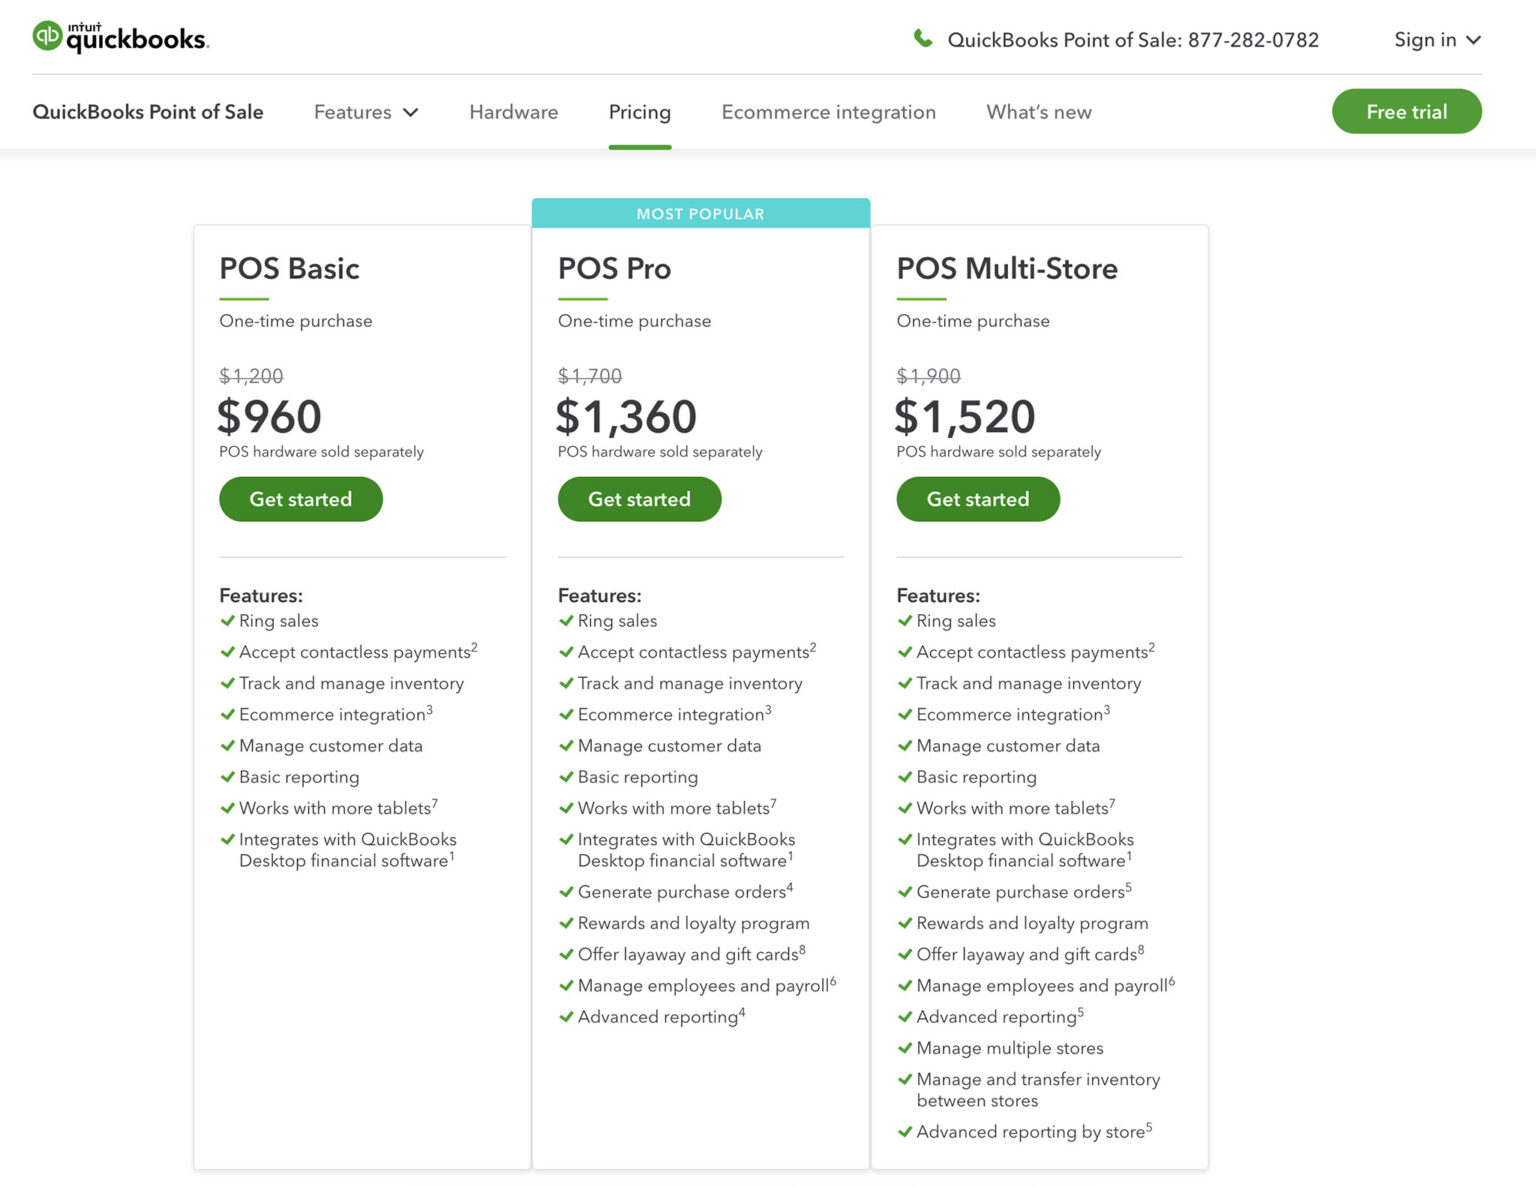Screen dimensions: 1536x1187
Task: Click Get started under POS Pro
Action: (640, 499)
